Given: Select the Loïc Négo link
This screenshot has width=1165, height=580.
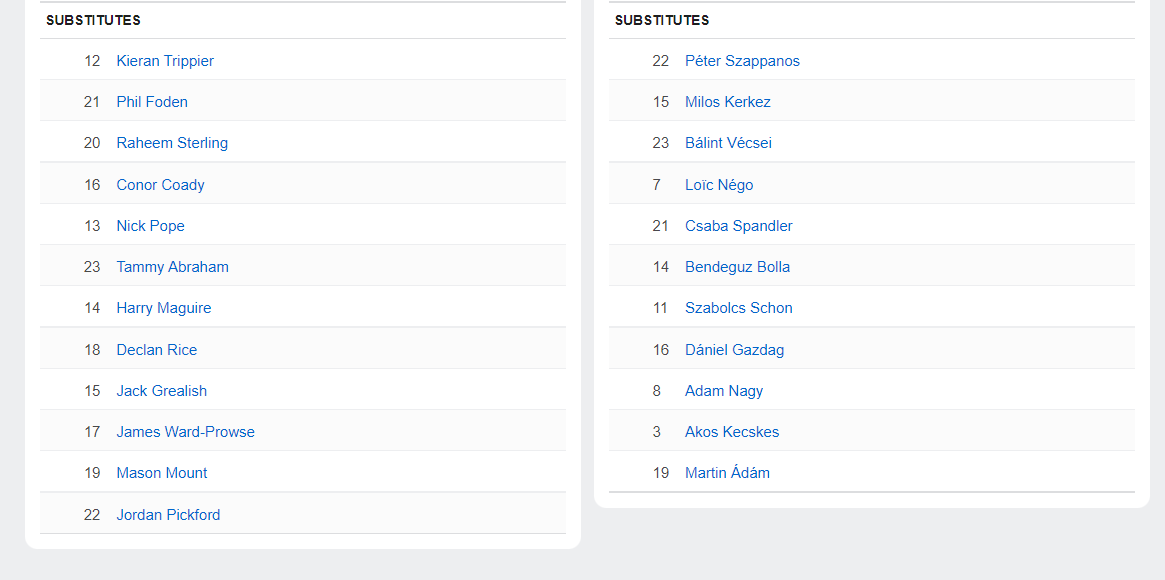Looking at the screenshot, I should pyautogui.click(x=719, y=185).
